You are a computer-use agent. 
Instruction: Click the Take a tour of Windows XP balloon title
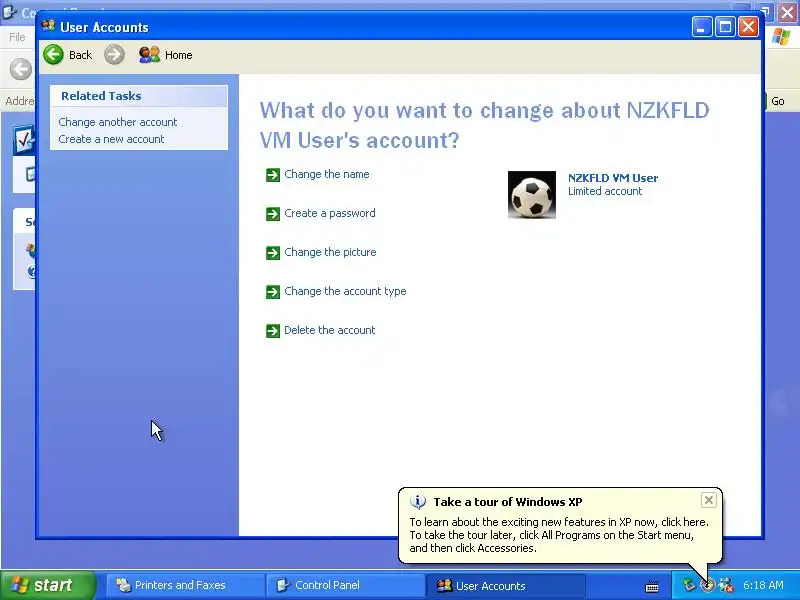508,502
